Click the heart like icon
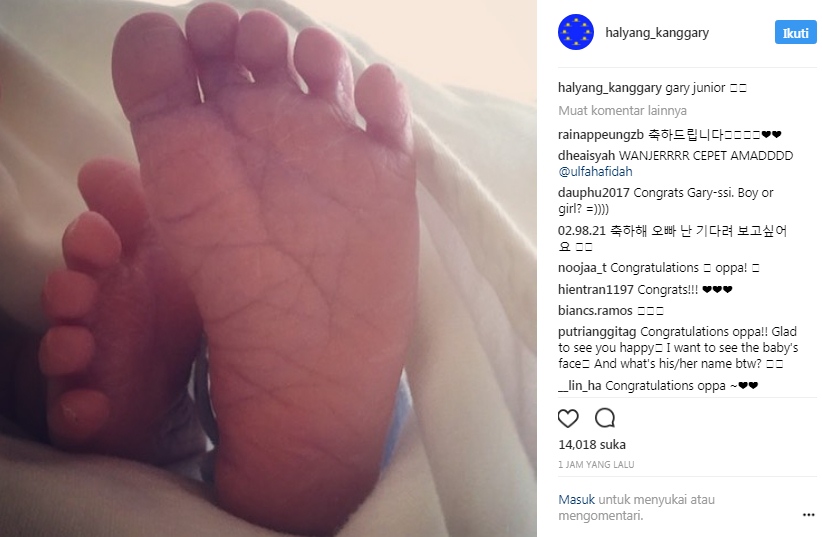Viewport: 822px width, 537px height. pyautogui.click(x=568, y=418)
